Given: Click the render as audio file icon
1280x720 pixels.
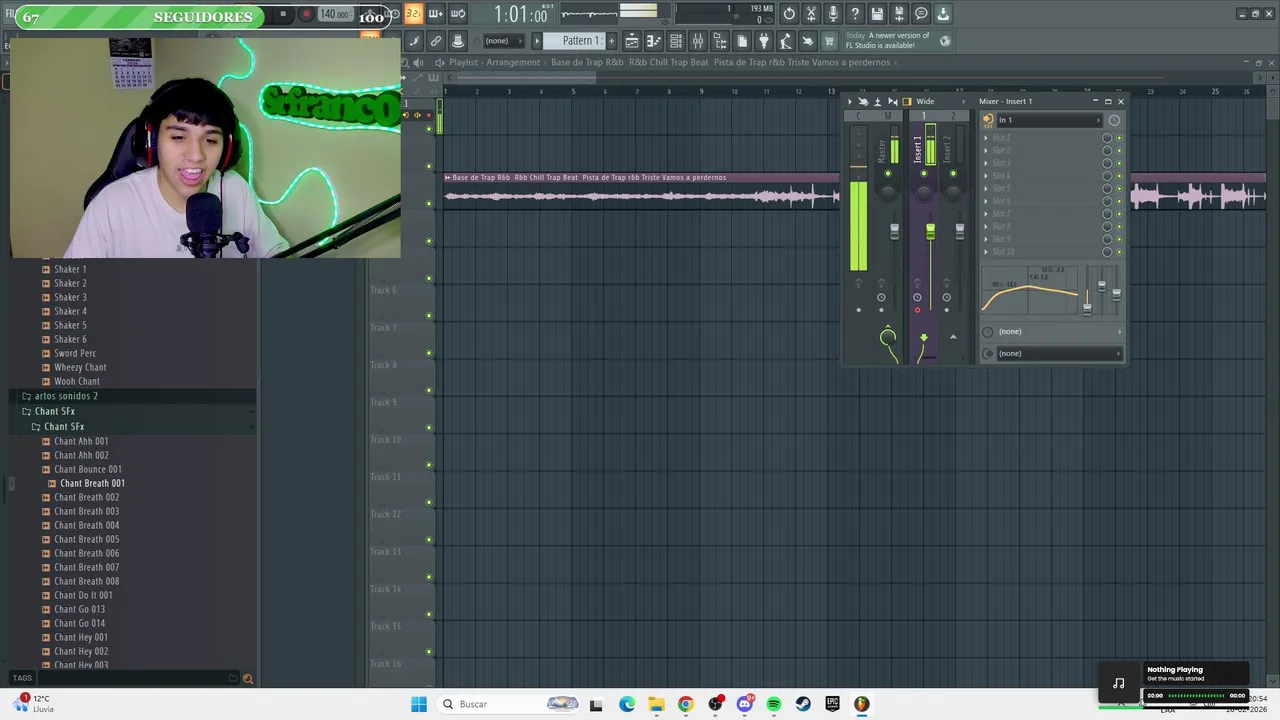Looking at the screenshot, I should tap(899, 14).
